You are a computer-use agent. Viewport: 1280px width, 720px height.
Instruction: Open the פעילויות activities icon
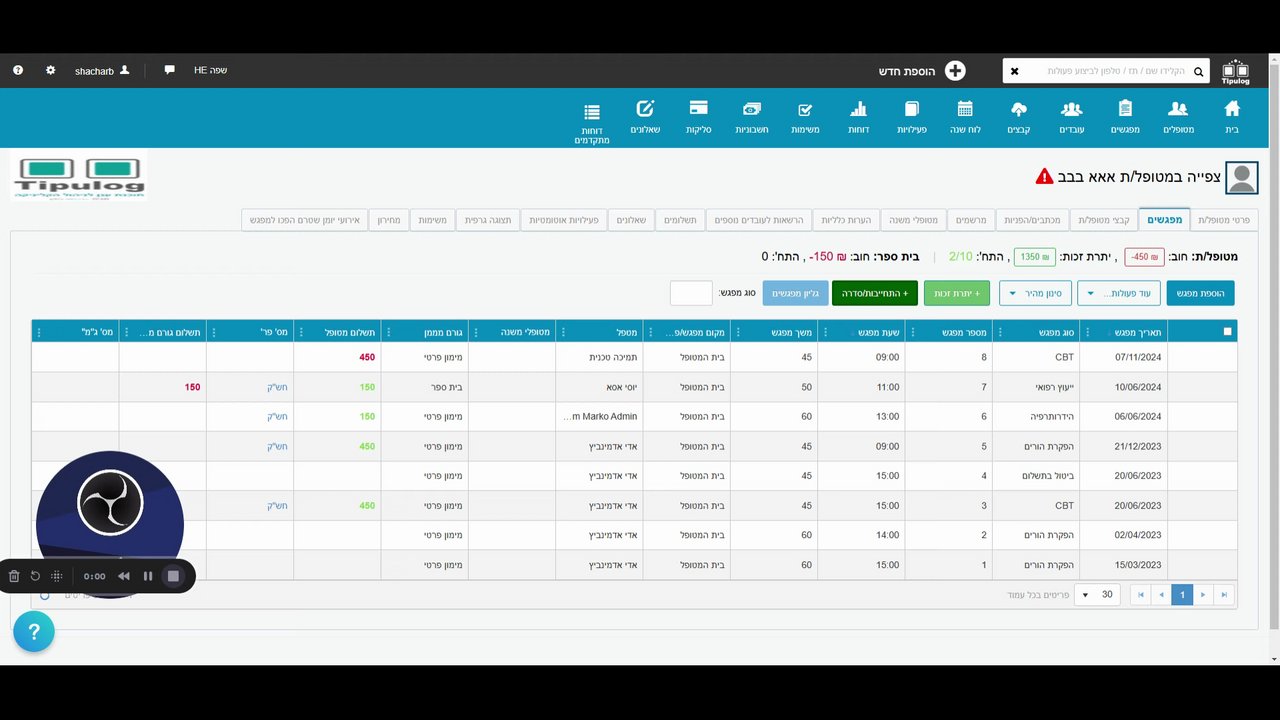pos(912,109)
